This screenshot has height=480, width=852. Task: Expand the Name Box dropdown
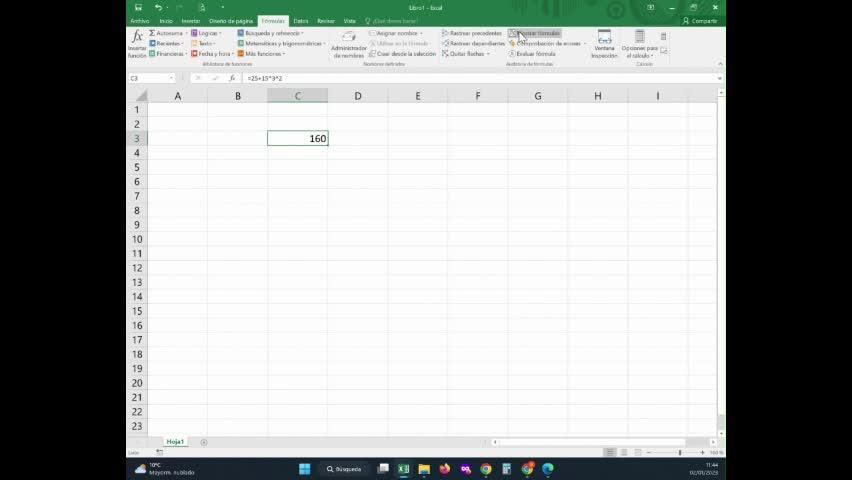click(171, 78)
